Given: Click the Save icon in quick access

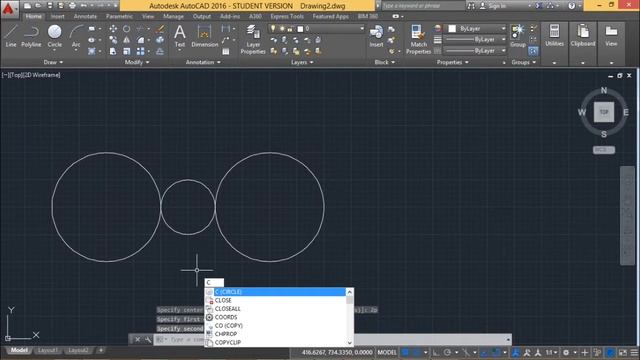Looking at the screenshot, I should click(50, 6).
